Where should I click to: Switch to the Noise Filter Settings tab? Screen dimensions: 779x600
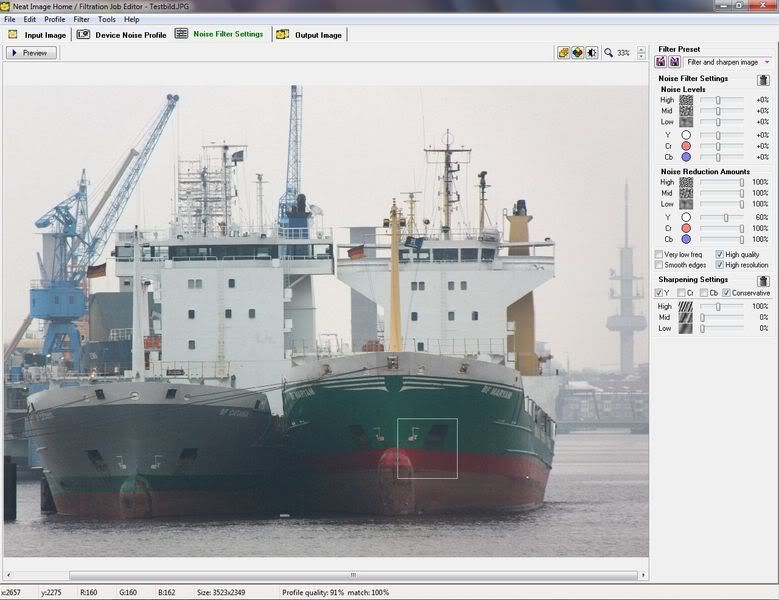coord(220,34)
